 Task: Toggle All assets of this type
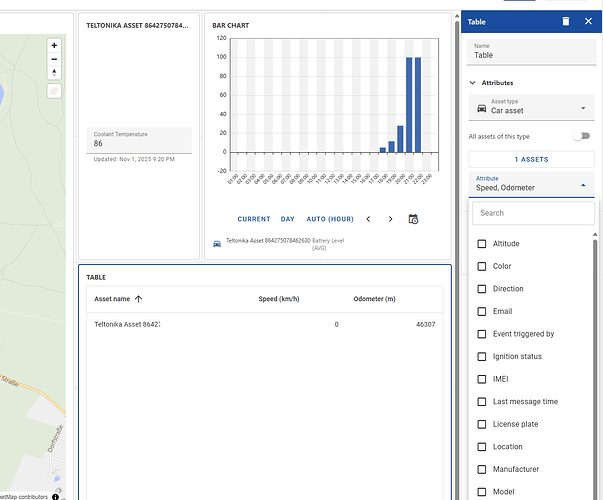tap(580, 136)
